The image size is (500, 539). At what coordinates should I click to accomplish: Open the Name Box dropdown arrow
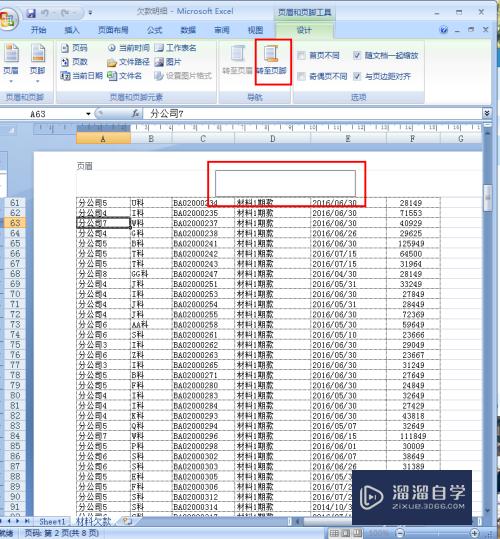pyautogui.click(x=88, y=114)
